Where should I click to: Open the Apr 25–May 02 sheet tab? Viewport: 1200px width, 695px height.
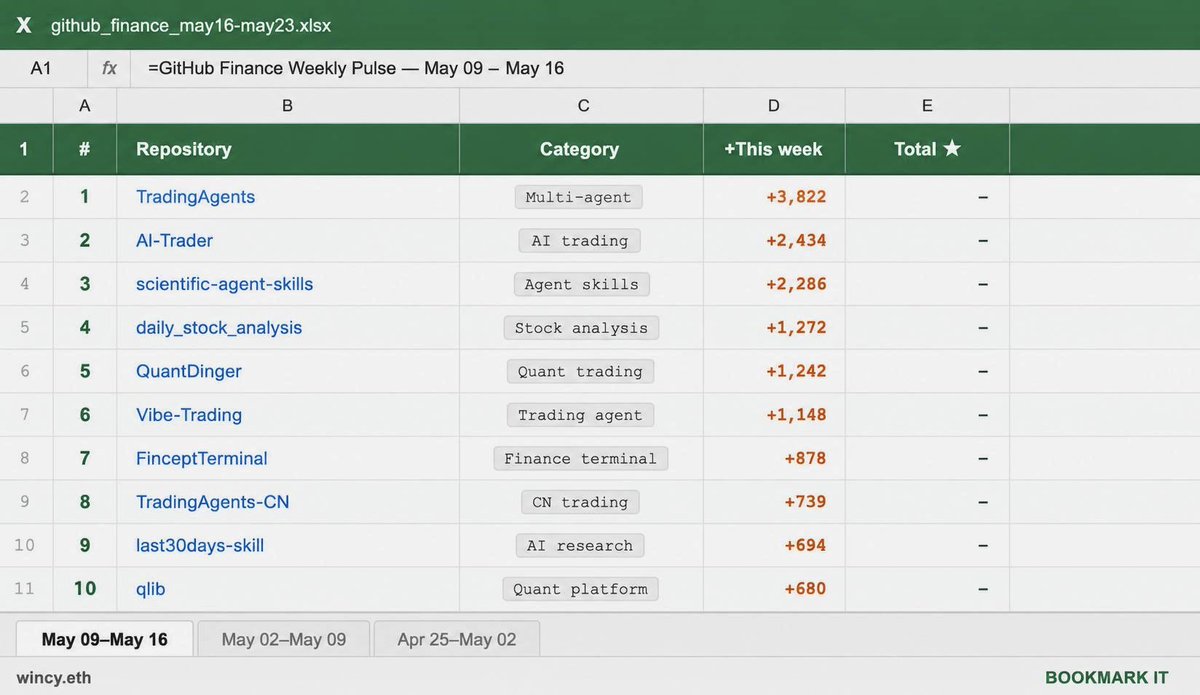point(457,639)
